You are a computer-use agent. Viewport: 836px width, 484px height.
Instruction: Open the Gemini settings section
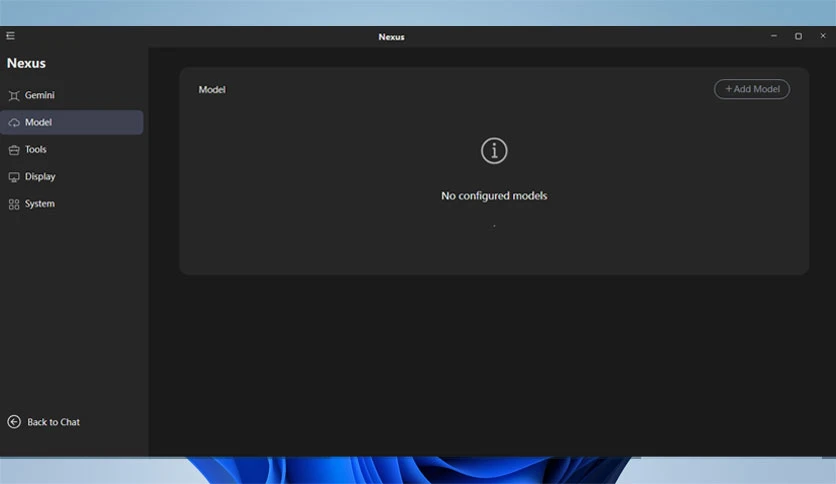(x=72, y=95)
